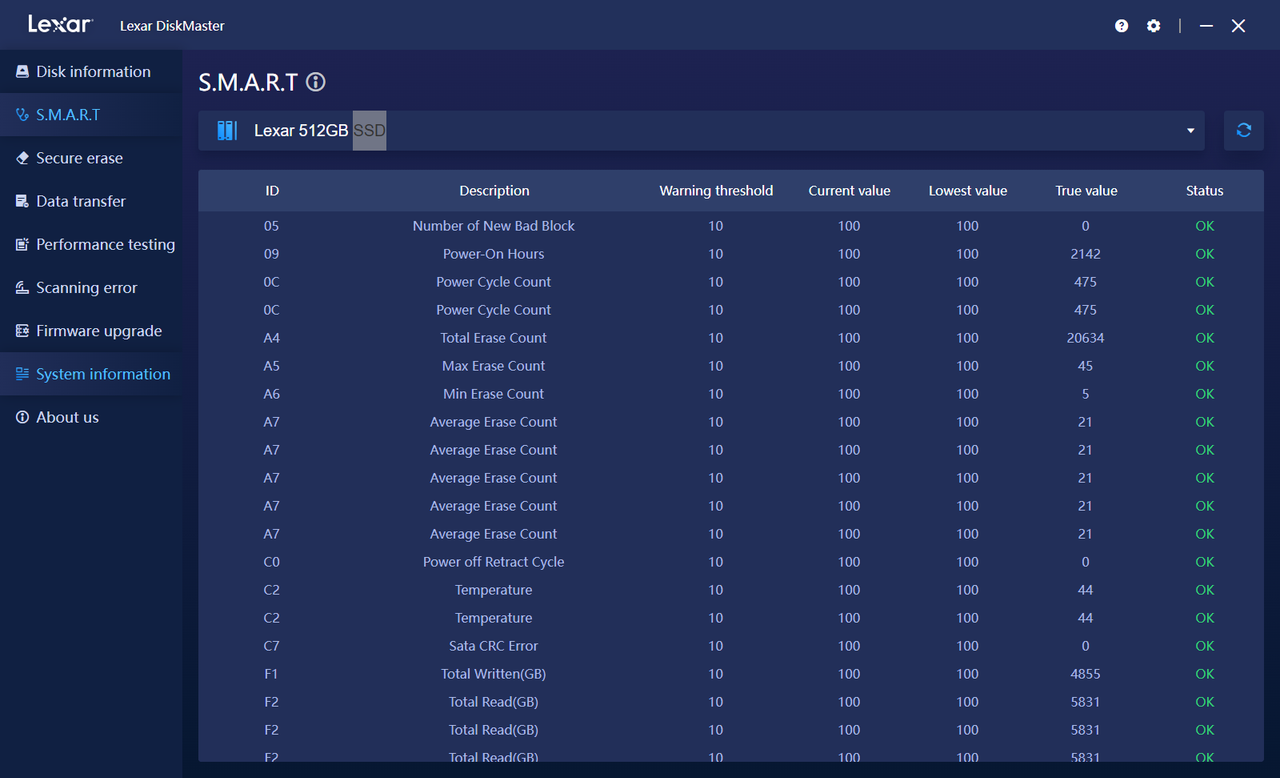Screen dimensions: 1280x778
Task: Switch to Performance testing
Action: 91,244
